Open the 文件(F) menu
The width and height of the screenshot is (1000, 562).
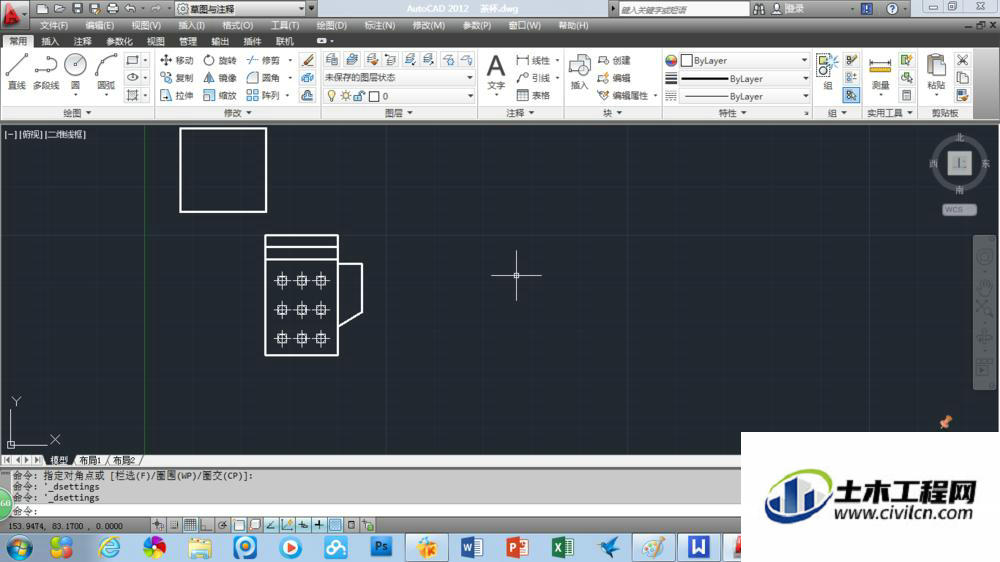54,26
